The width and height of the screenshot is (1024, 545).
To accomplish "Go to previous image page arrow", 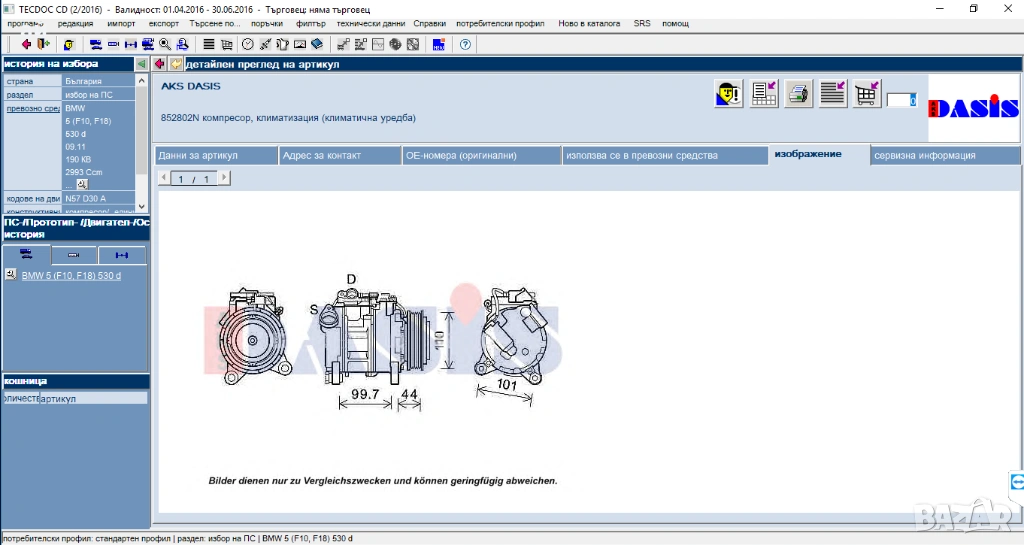I will pos(164,178).
